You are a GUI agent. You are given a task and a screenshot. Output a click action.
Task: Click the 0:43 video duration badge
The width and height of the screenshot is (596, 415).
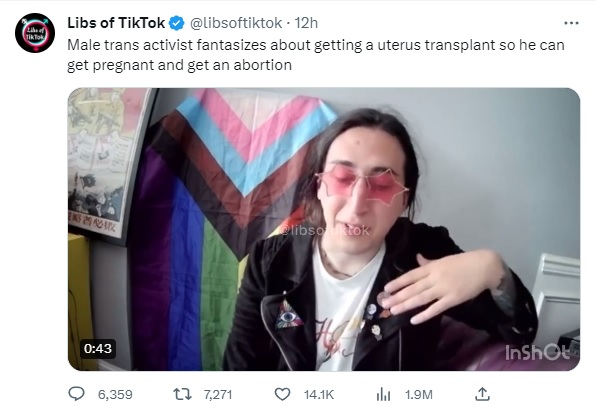98,348
